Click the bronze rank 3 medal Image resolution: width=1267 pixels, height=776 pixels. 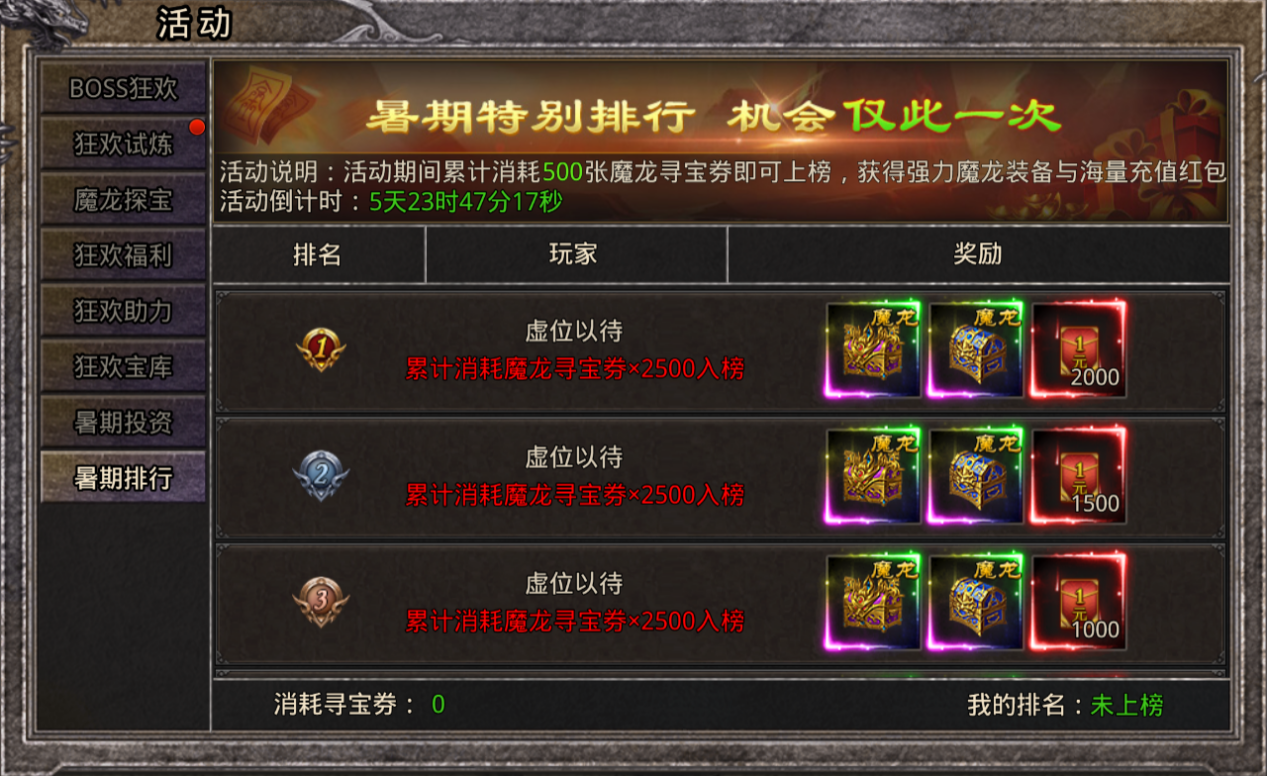(x=321, y=602)
